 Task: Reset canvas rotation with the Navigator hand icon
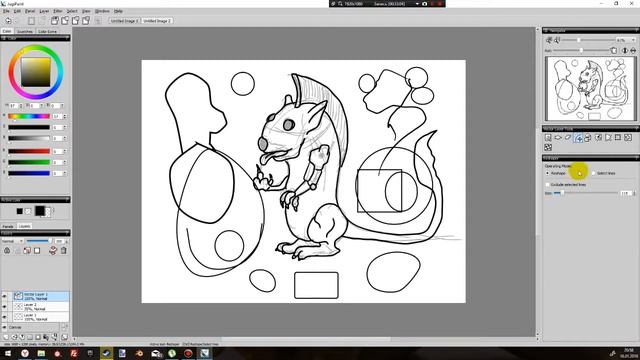[613, 51]
